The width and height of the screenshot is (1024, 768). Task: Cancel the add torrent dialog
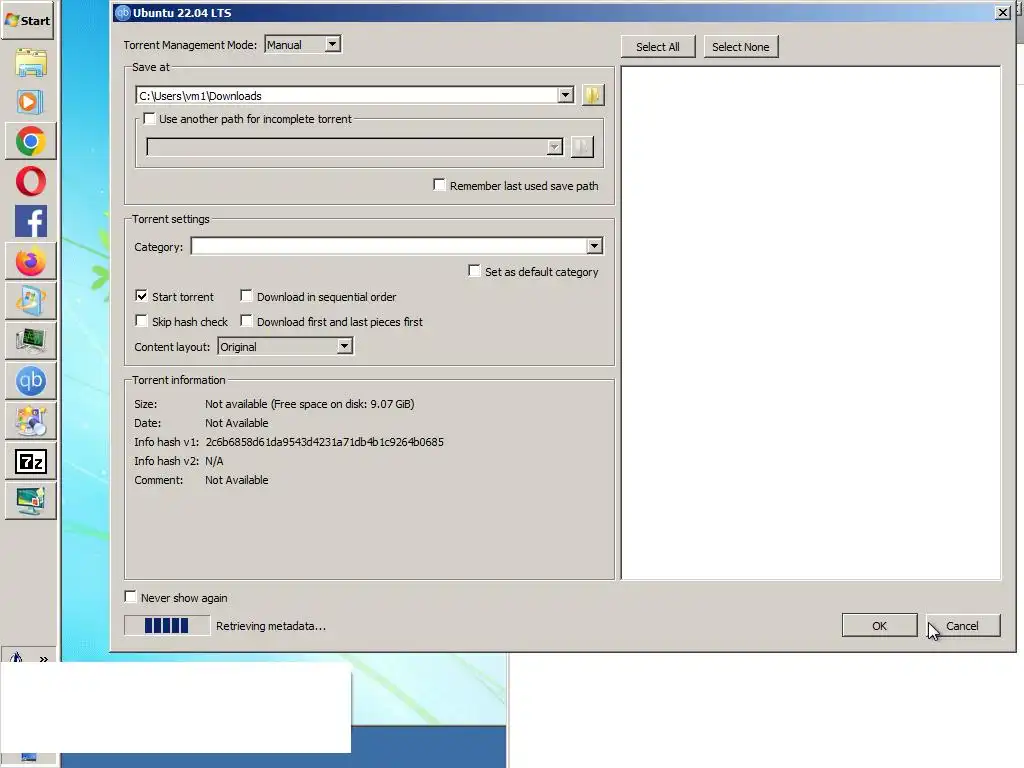(963, 626)
